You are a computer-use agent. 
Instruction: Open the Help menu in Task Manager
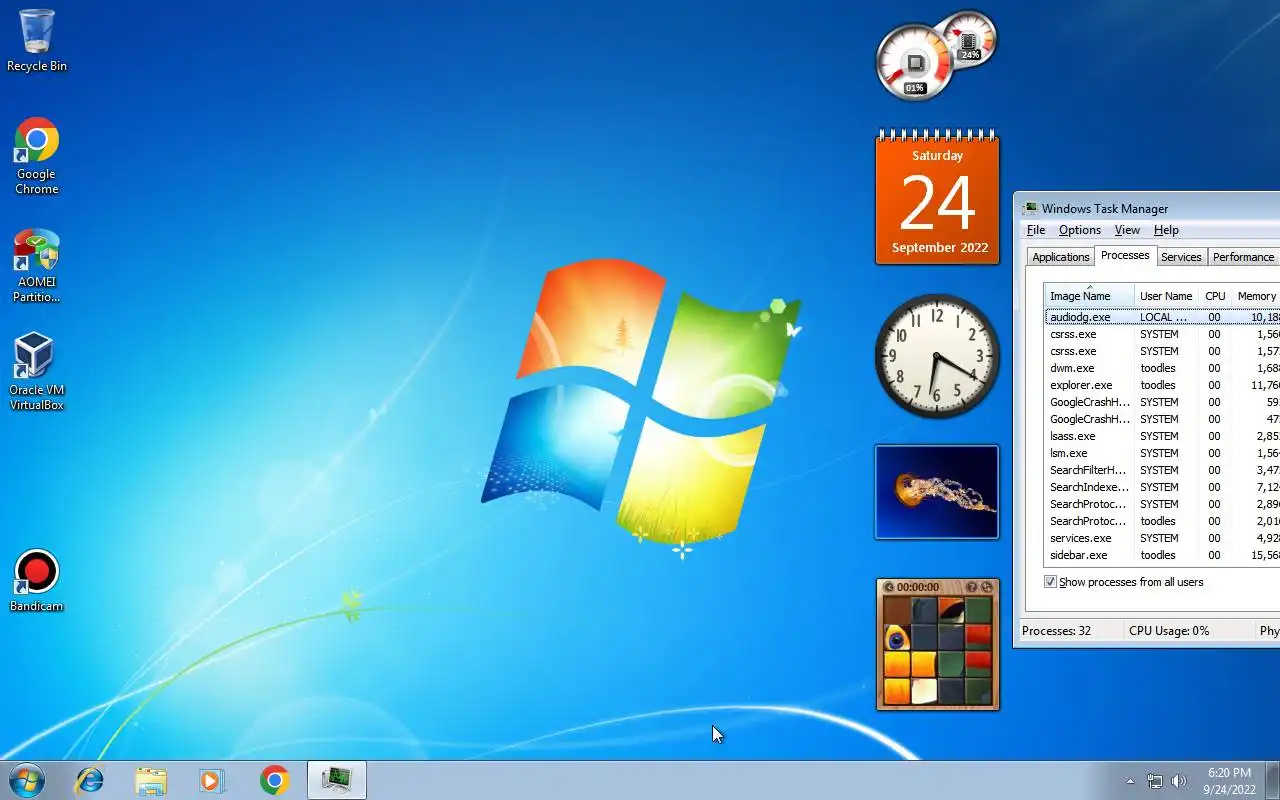(1166, 230)
